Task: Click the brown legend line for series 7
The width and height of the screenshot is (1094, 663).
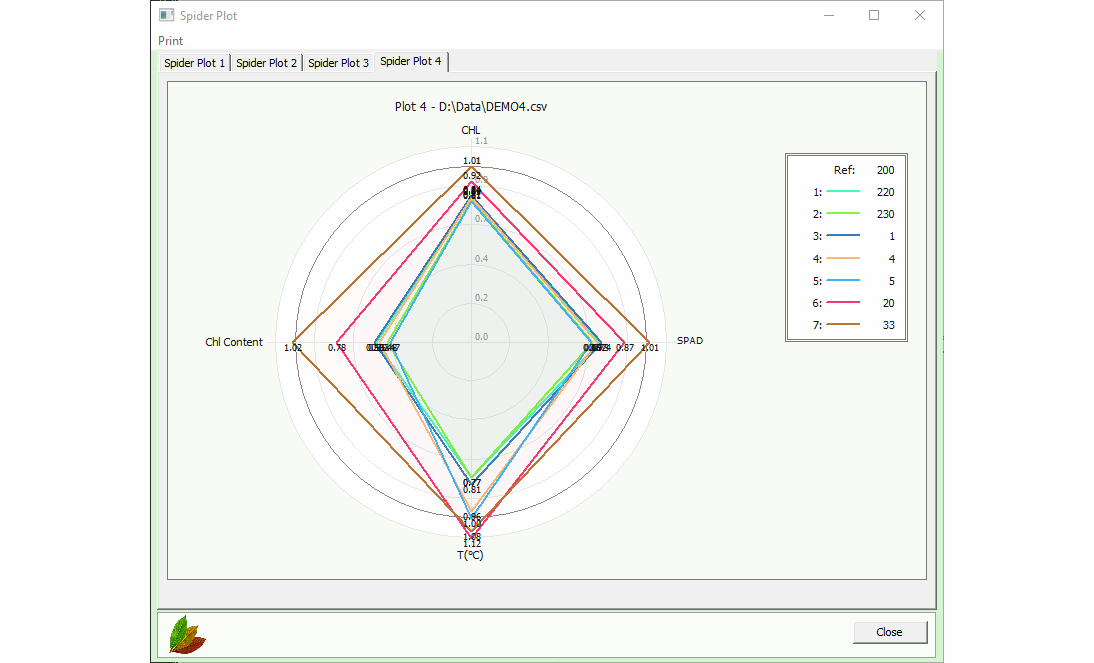Action: pos(843,325)
